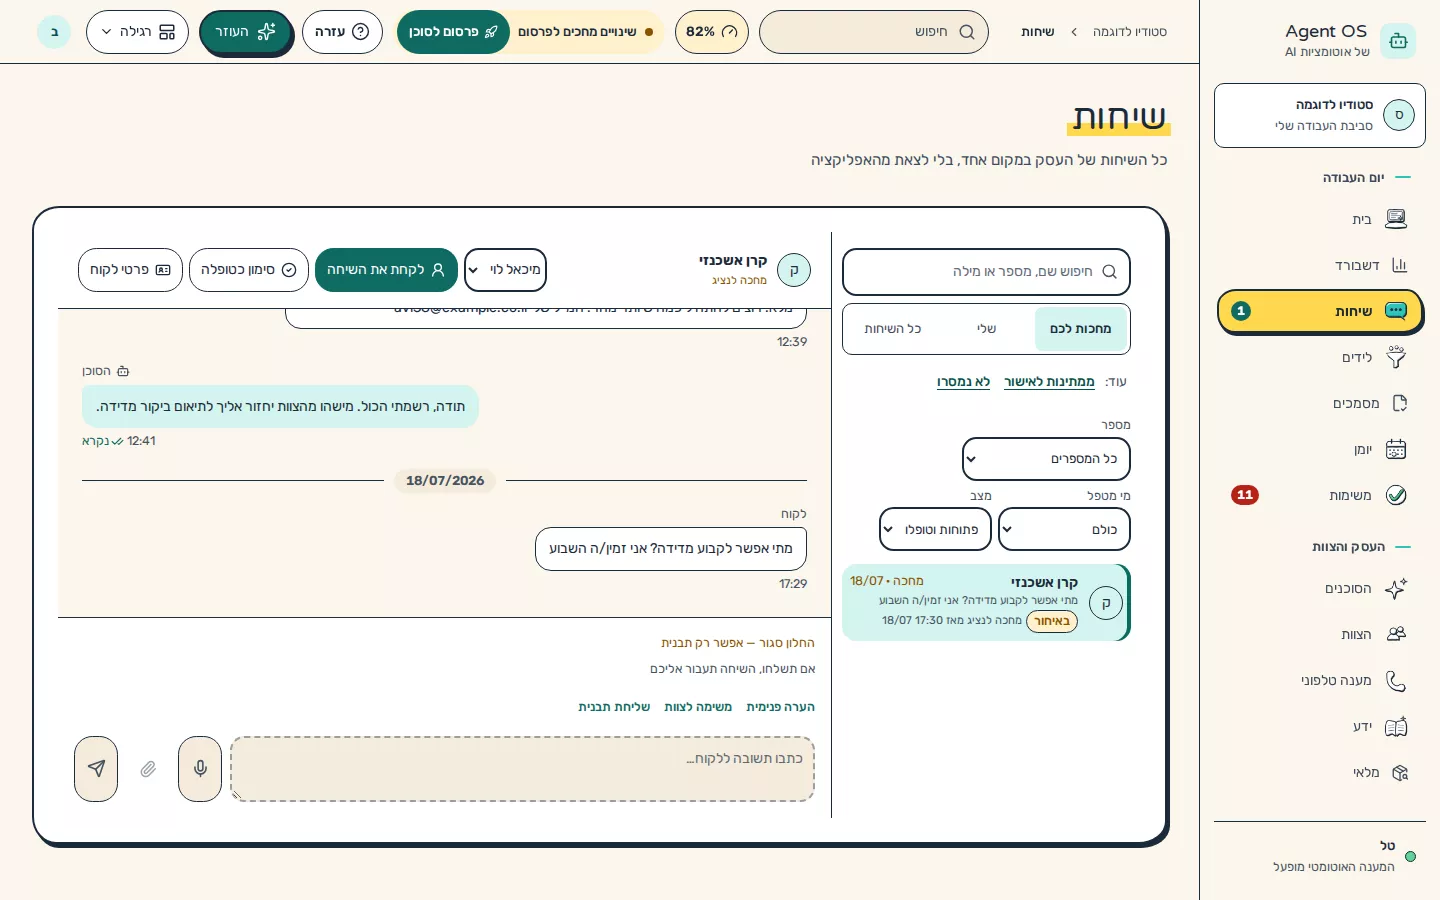Image resolution: width=1440 pixels, height=900 pixels.
Task: Click the פרטי לקוח button
Action: [130, 270]
